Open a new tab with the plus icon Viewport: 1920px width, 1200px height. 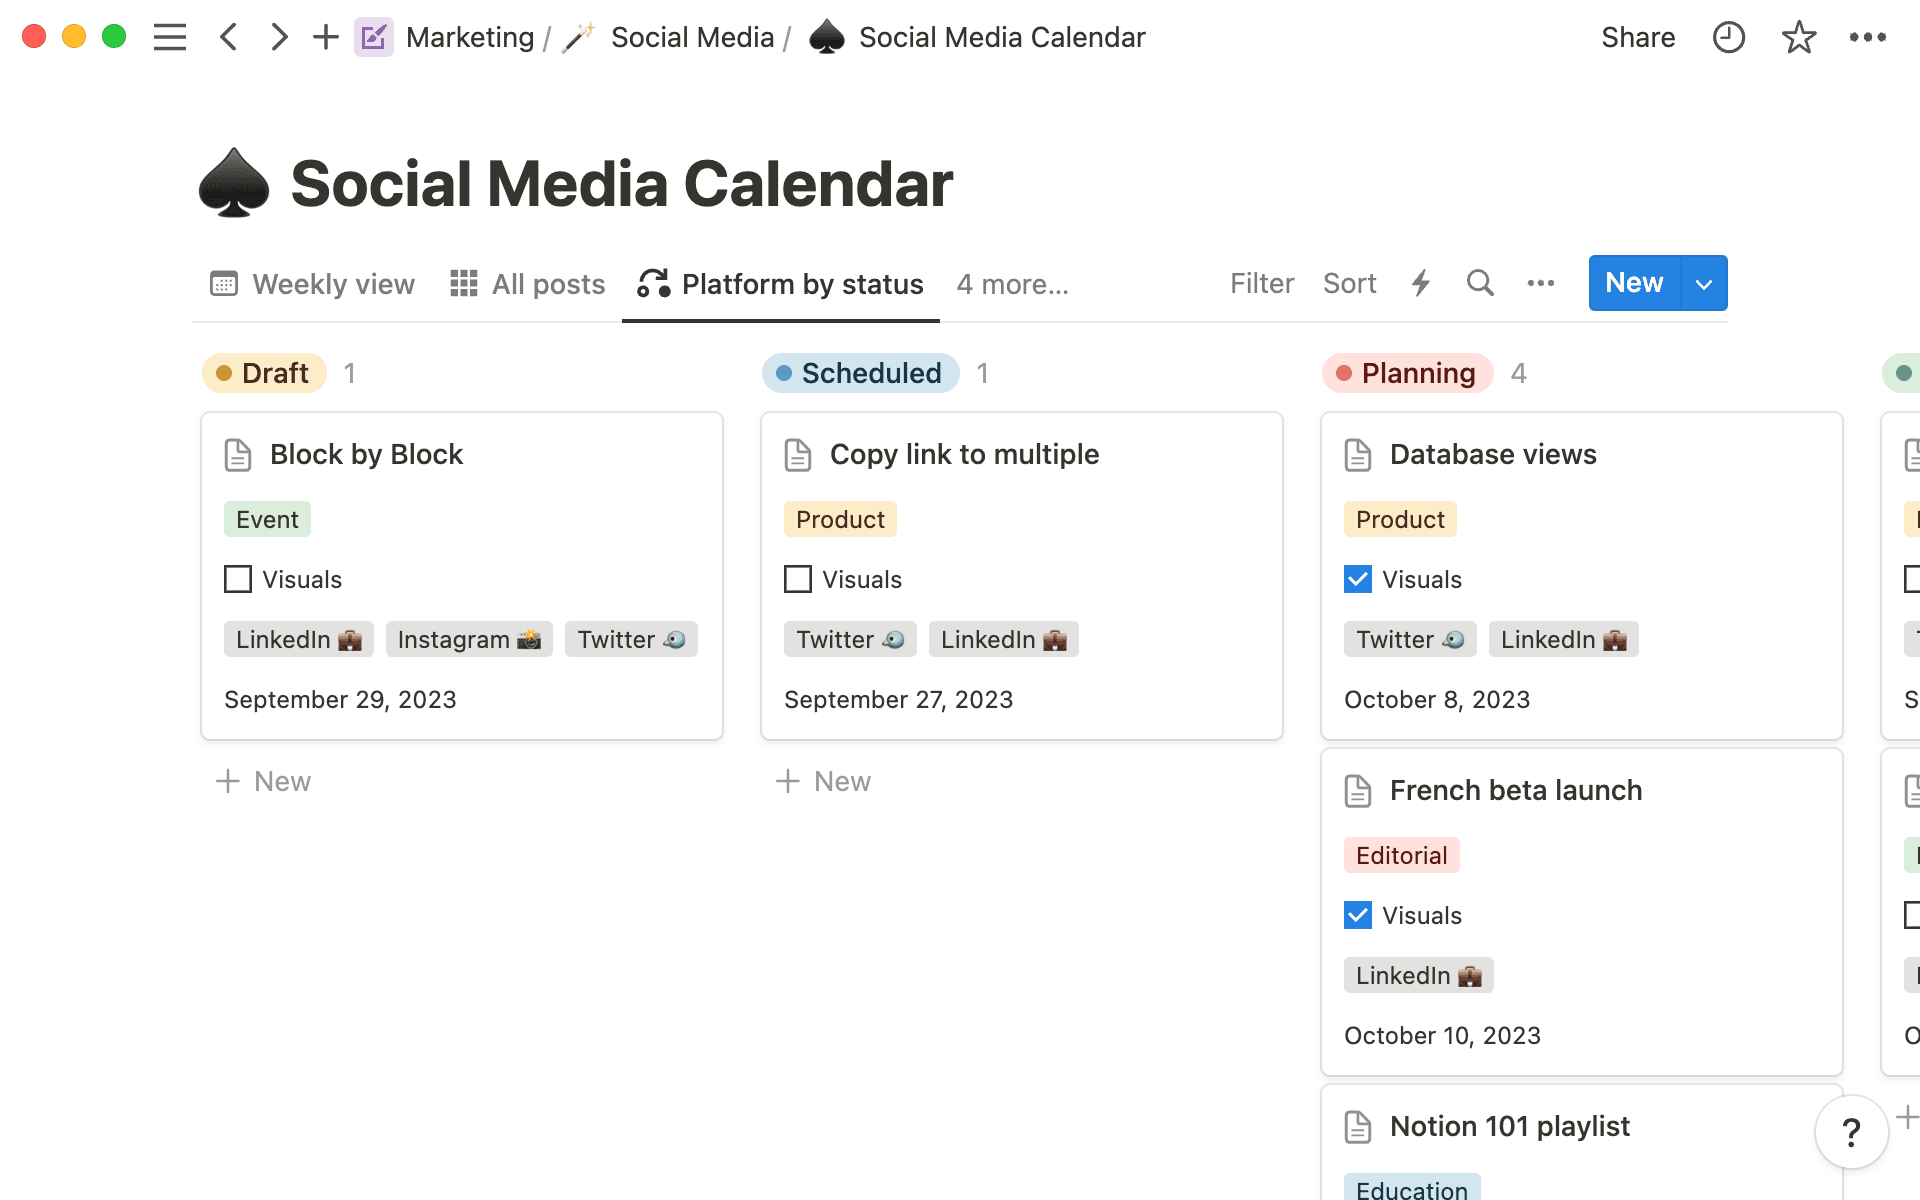[x=324, y=37]
